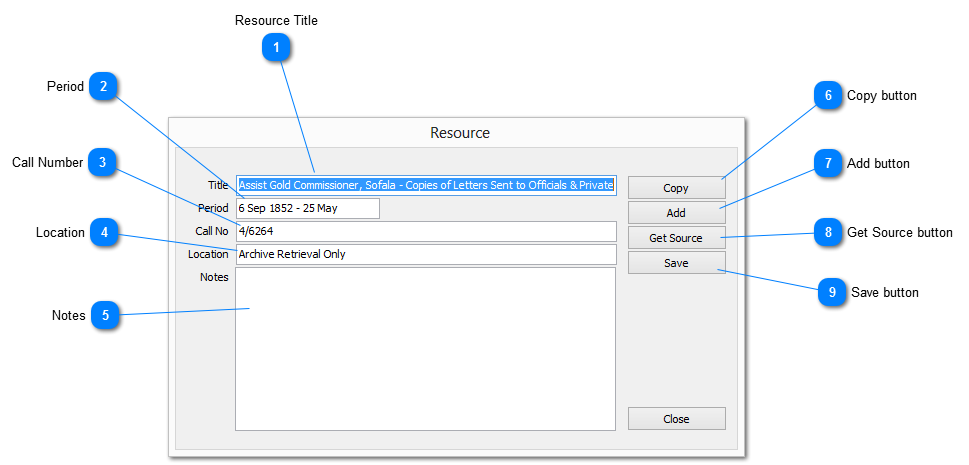Select callout marker 3 for Call Number

(x=103, y=162)
